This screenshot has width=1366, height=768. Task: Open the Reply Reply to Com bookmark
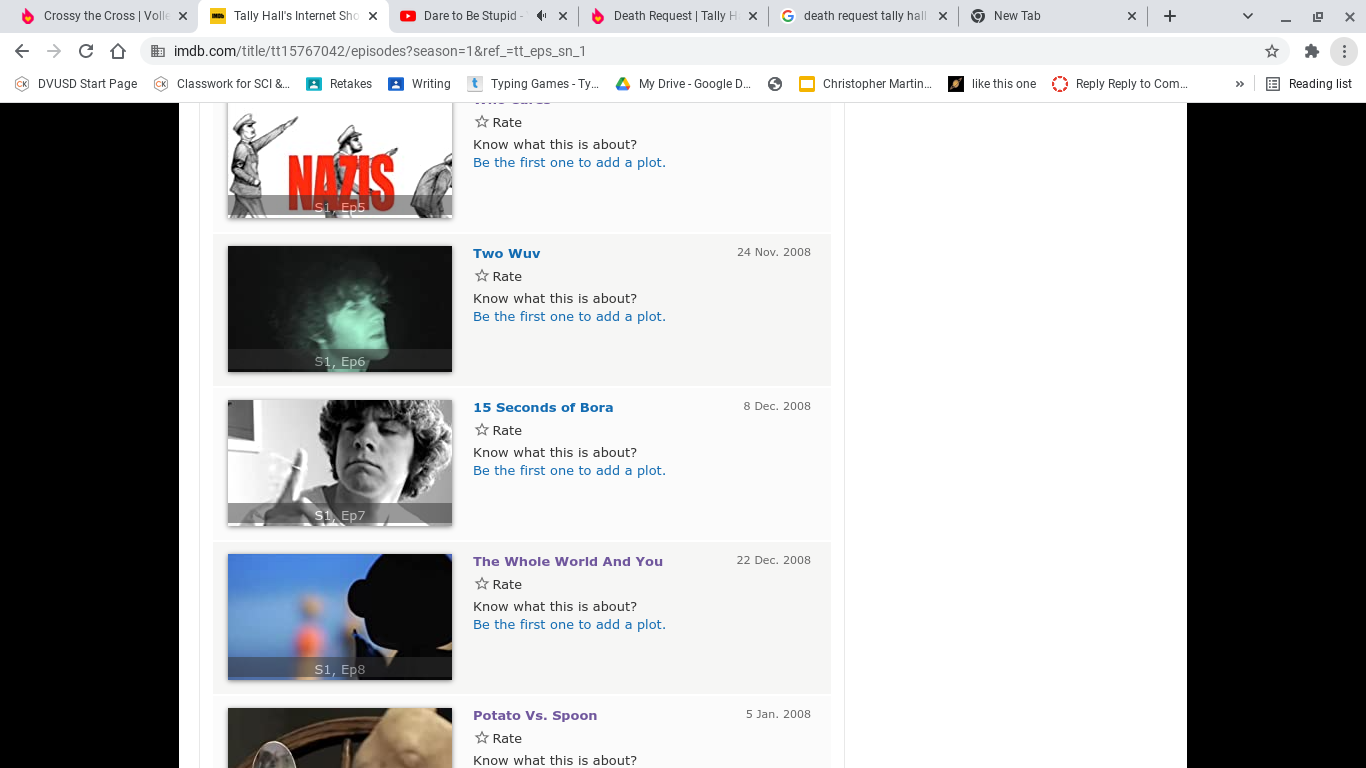pos(1120,84)
